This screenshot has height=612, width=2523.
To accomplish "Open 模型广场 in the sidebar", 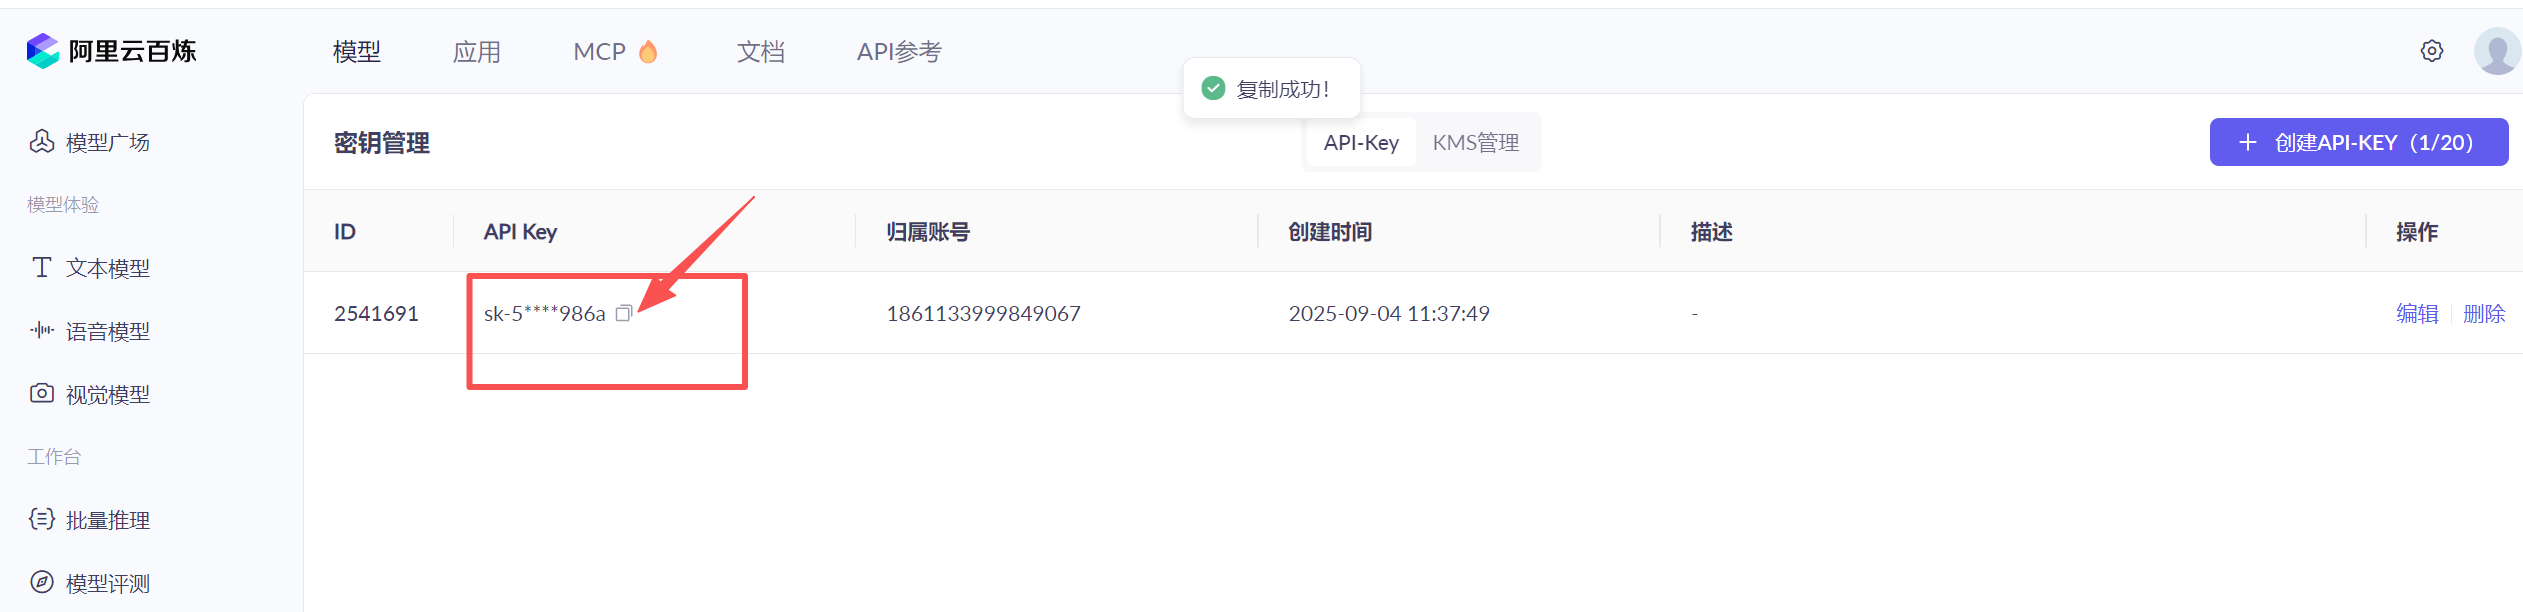I will (107, 143).
